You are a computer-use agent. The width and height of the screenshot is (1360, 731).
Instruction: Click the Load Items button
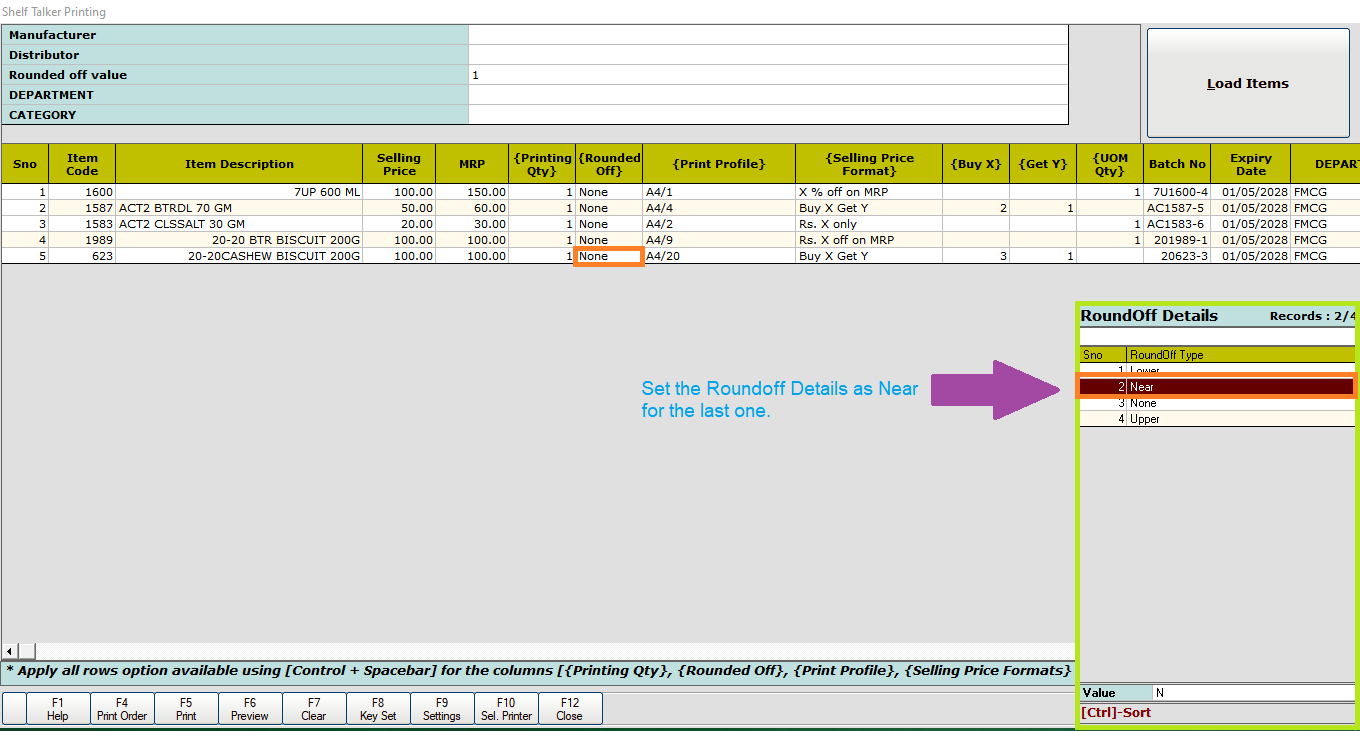point(1248,83)
